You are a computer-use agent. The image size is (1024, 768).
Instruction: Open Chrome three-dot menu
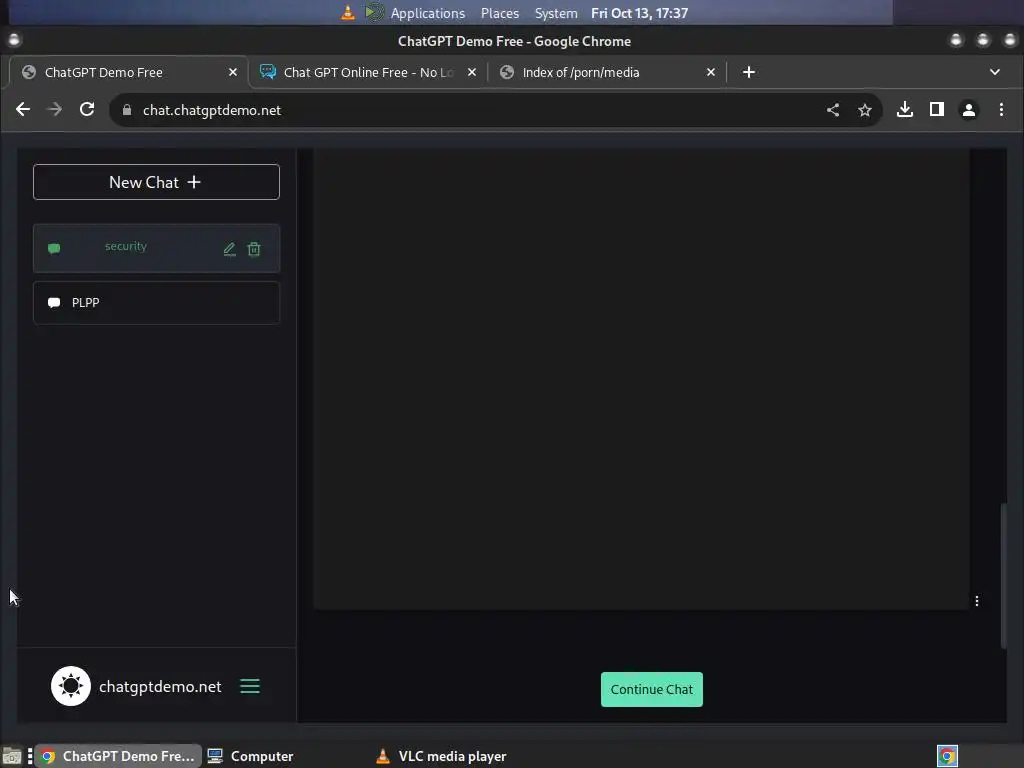(x=1001, y=110)
